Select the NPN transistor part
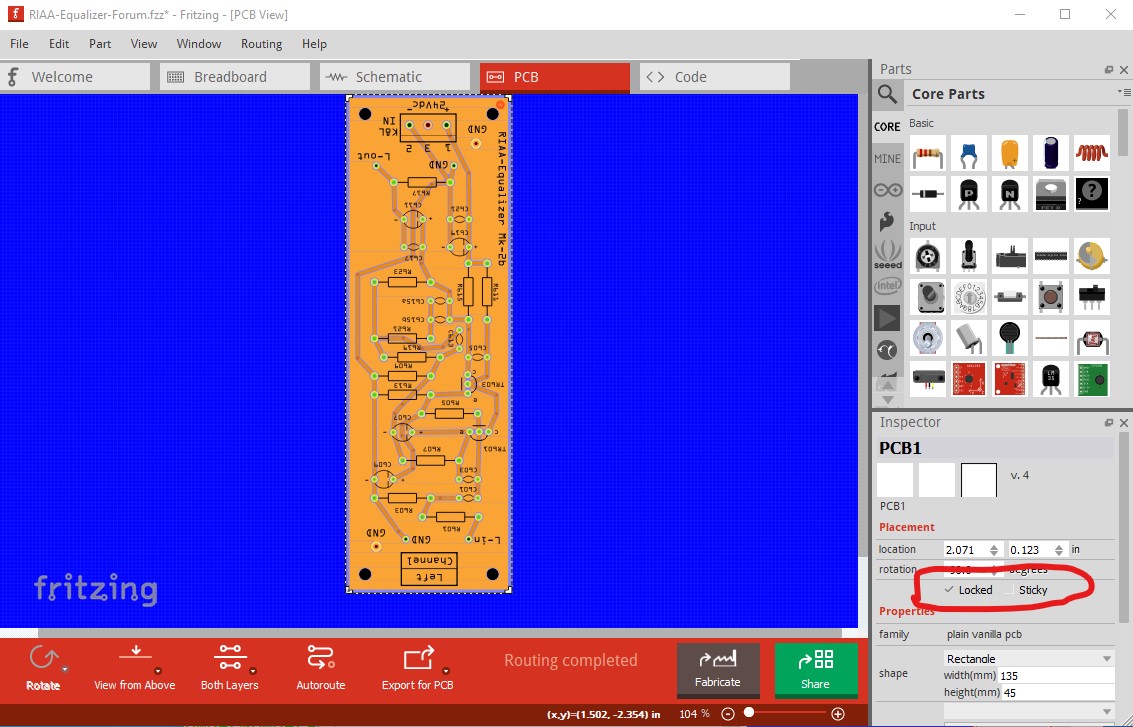 point(1010,194)
